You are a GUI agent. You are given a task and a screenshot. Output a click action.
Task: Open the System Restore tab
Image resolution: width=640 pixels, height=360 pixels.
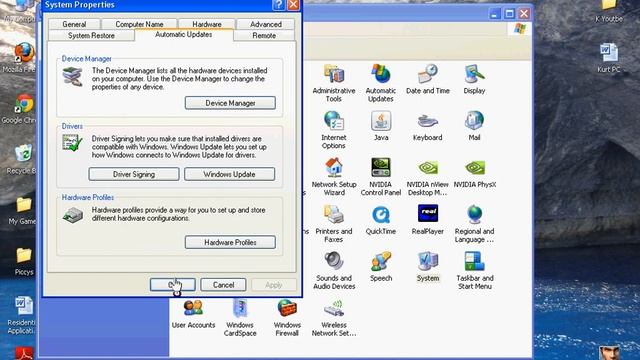(91, 36)
